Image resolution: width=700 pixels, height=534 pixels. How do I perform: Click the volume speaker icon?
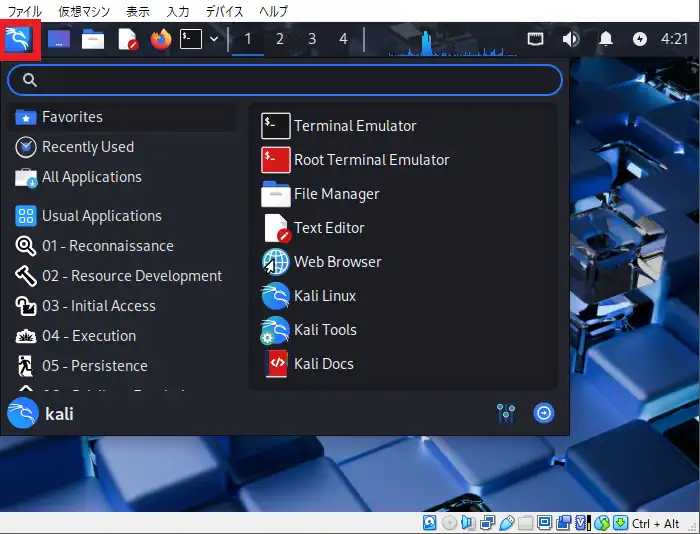click(571, 39)
